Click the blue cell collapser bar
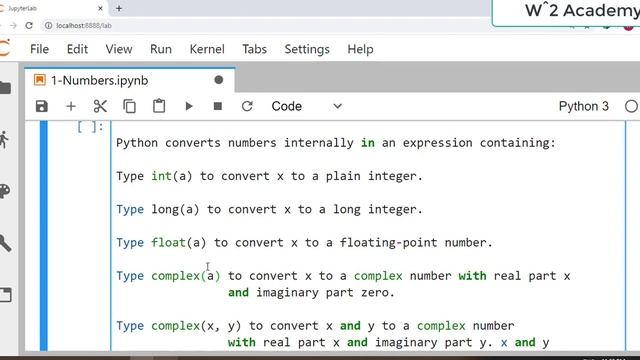This screenshot has height=360, width=640. coord(44,236)
